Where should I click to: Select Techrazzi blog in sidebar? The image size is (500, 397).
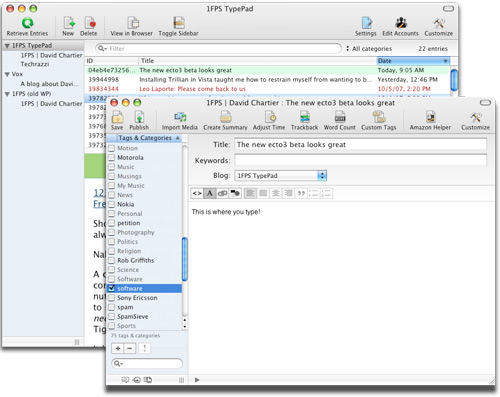click(35, 64)
